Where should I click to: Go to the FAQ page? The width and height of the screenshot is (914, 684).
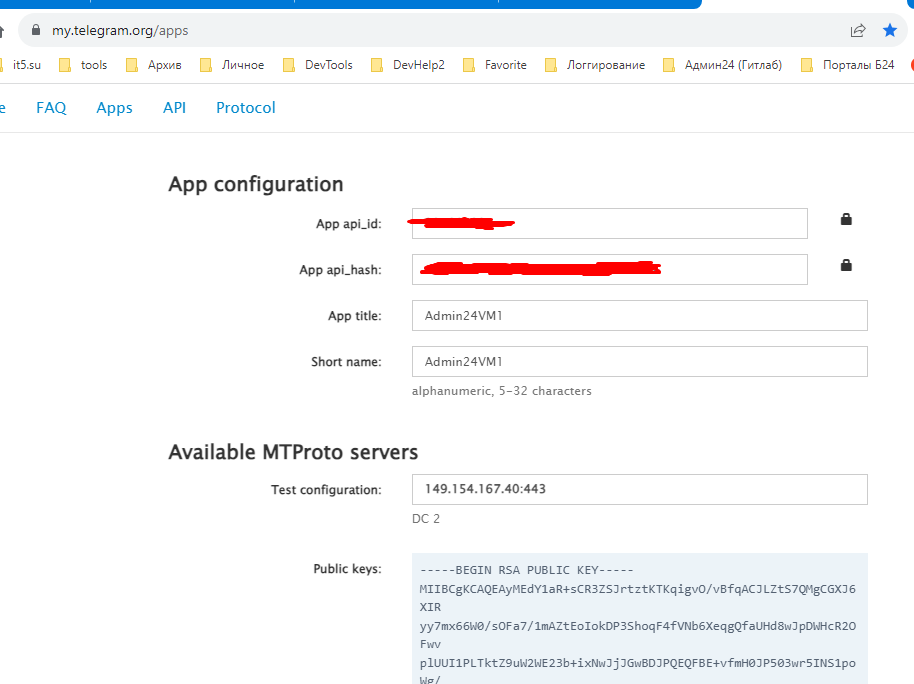click(51, 108)
